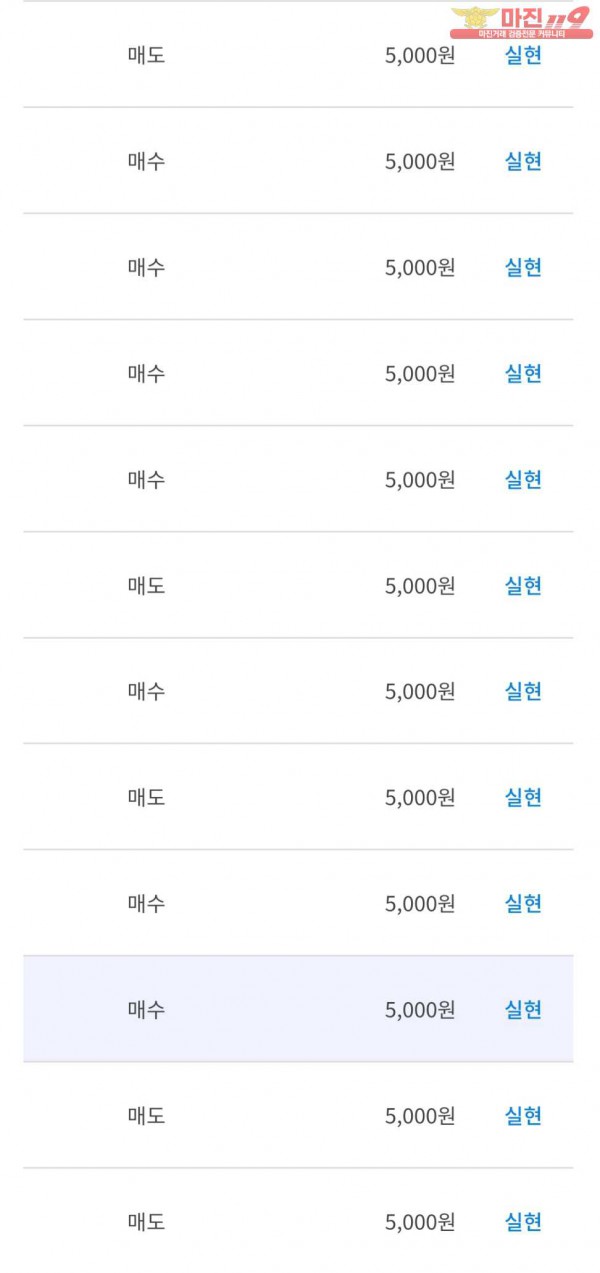Select the 매도 label in the sixth row

pos(146,586)
